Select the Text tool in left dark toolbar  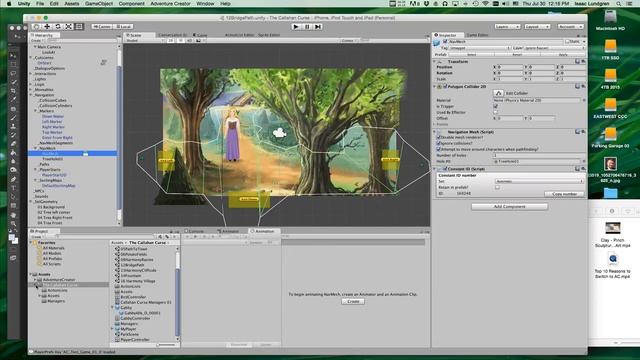[x=13, y=188]
